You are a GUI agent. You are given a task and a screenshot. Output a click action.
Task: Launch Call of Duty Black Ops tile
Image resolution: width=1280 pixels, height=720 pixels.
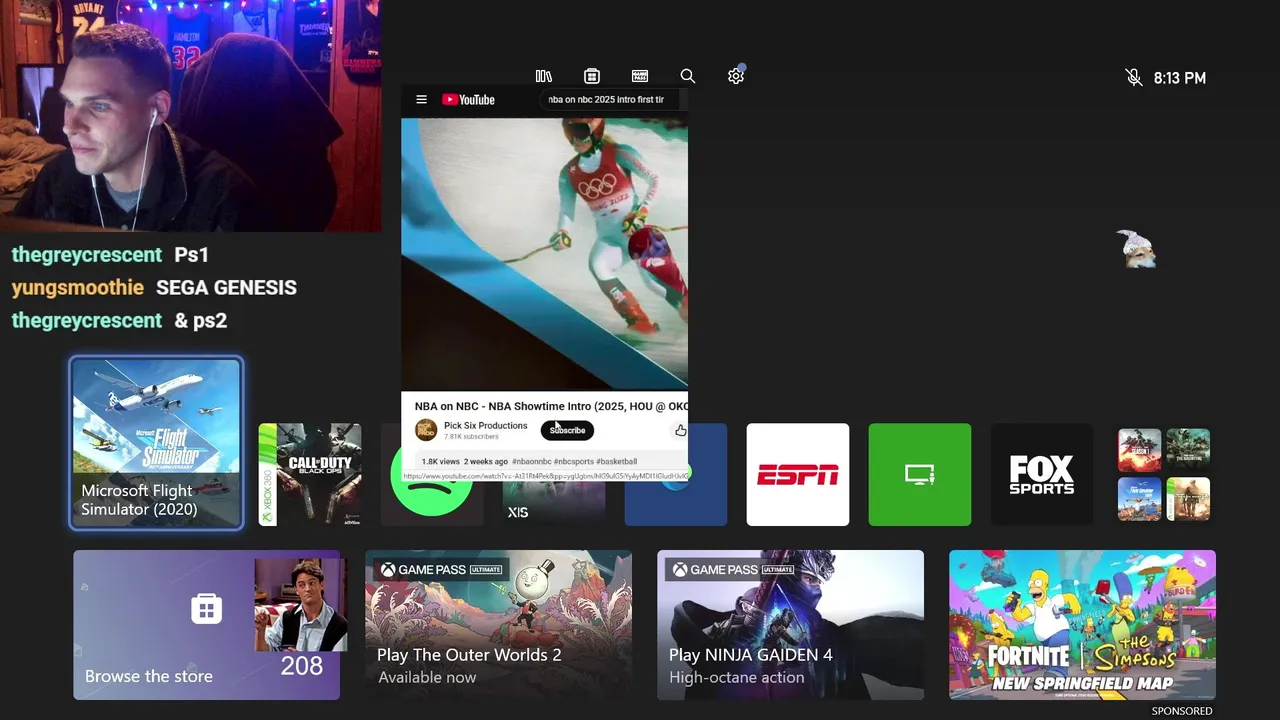310,474
